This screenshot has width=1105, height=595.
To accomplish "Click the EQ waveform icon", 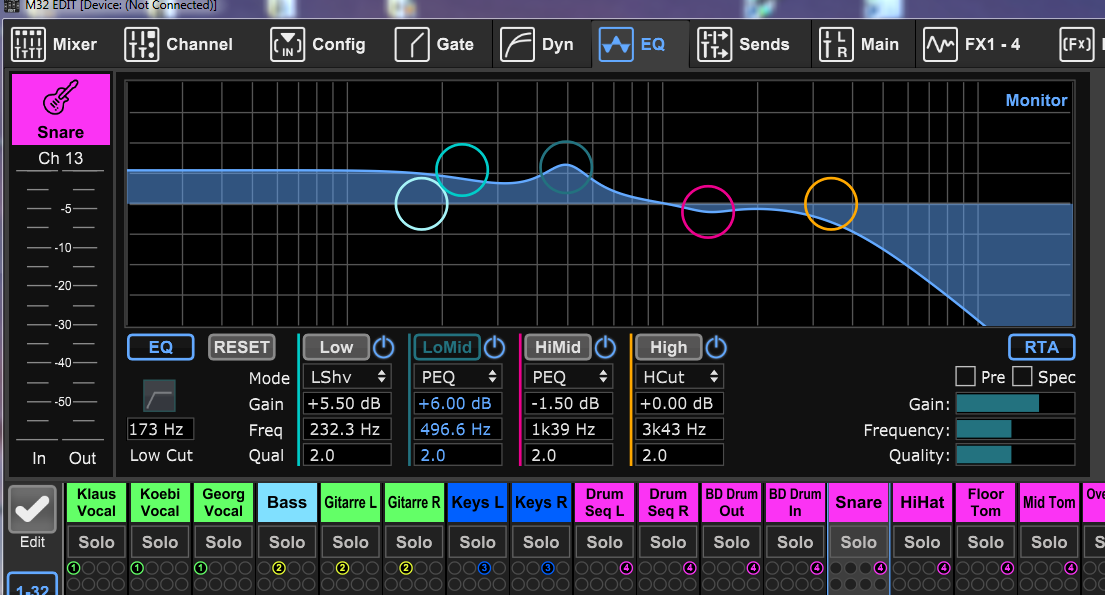I will 616,44.
